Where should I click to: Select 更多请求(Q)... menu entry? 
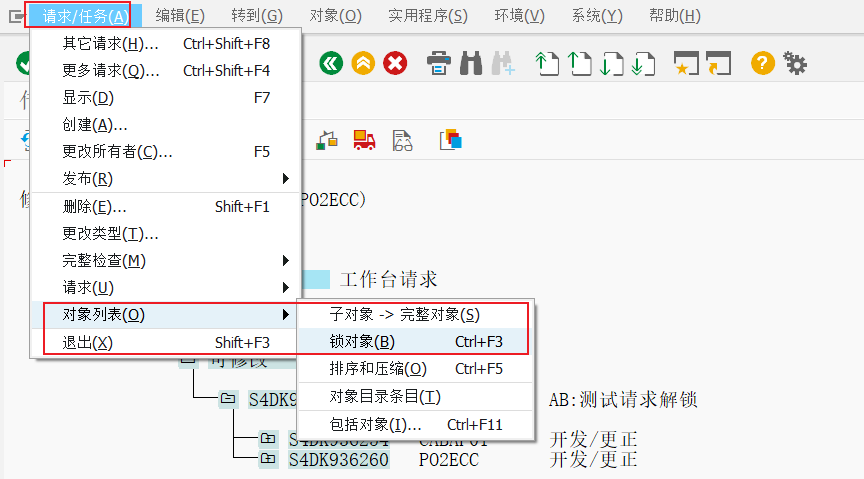click(x=166, y=71)
